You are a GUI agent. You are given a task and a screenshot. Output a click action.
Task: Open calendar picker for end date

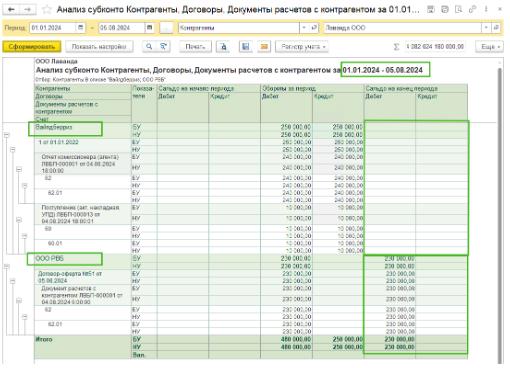pos(150,28)
